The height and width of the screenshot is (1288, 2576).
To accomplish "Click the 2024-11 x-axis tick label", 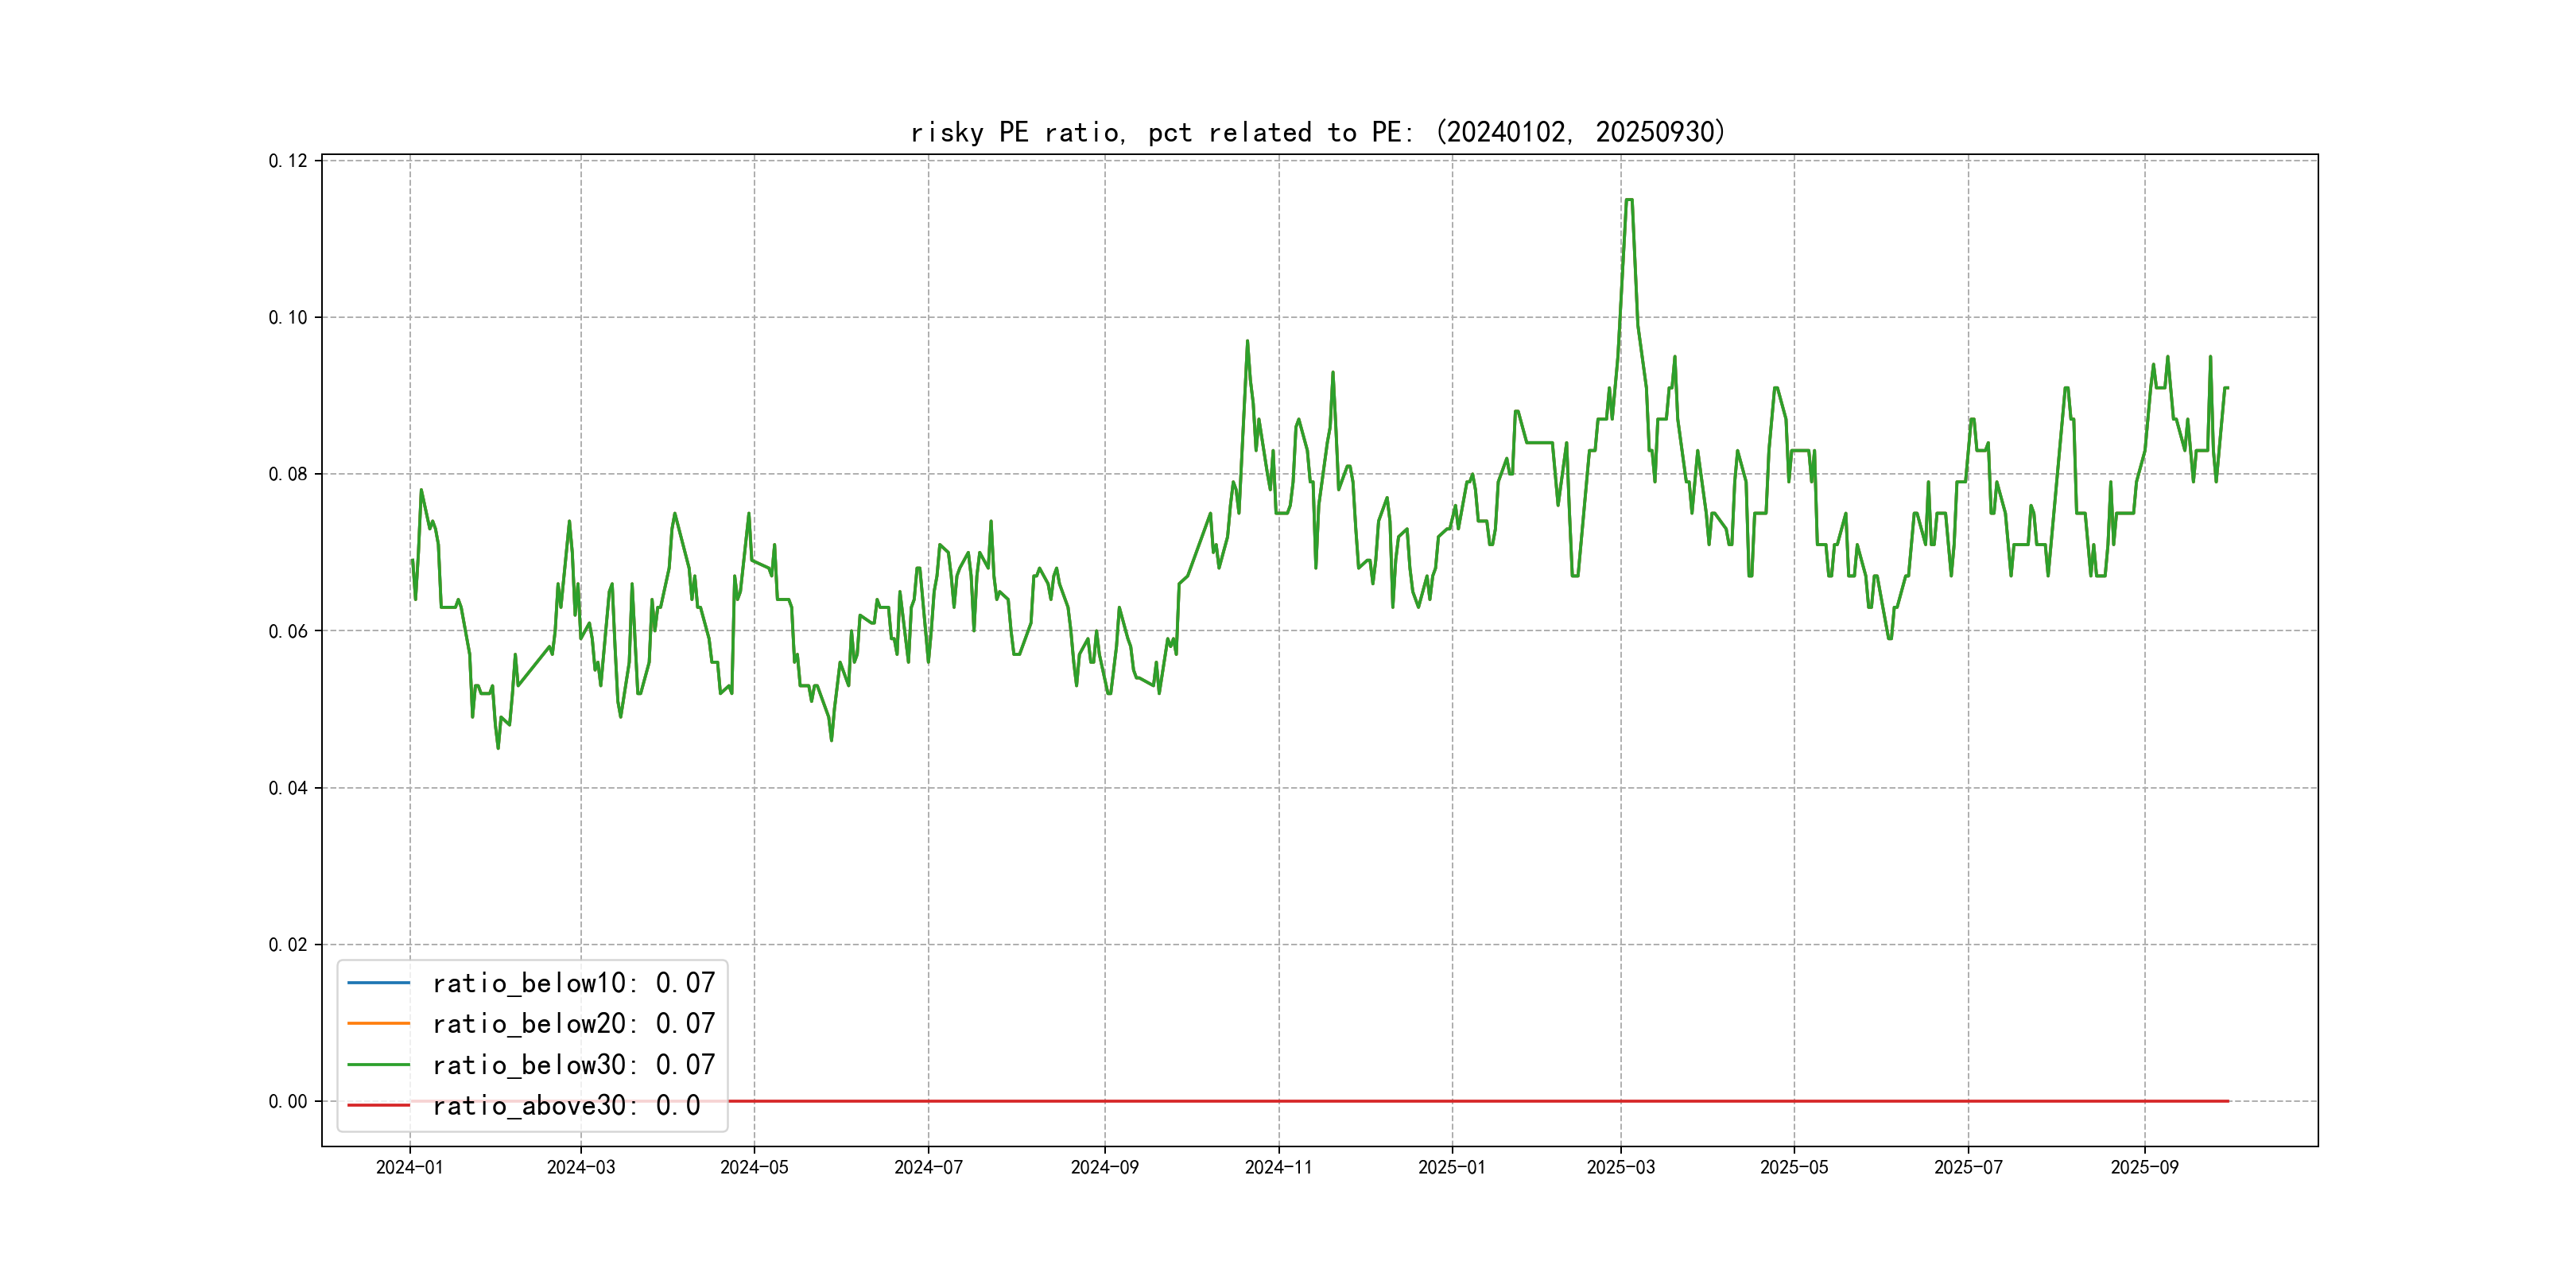I will 1278,1167.
